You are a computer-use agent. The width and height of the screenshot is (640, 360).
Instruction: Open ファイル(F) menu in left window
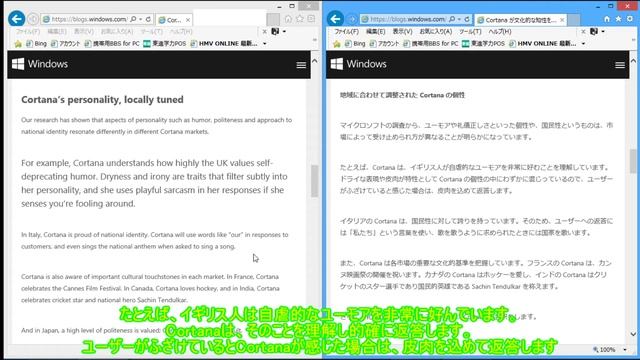click(x=28, y=31)
